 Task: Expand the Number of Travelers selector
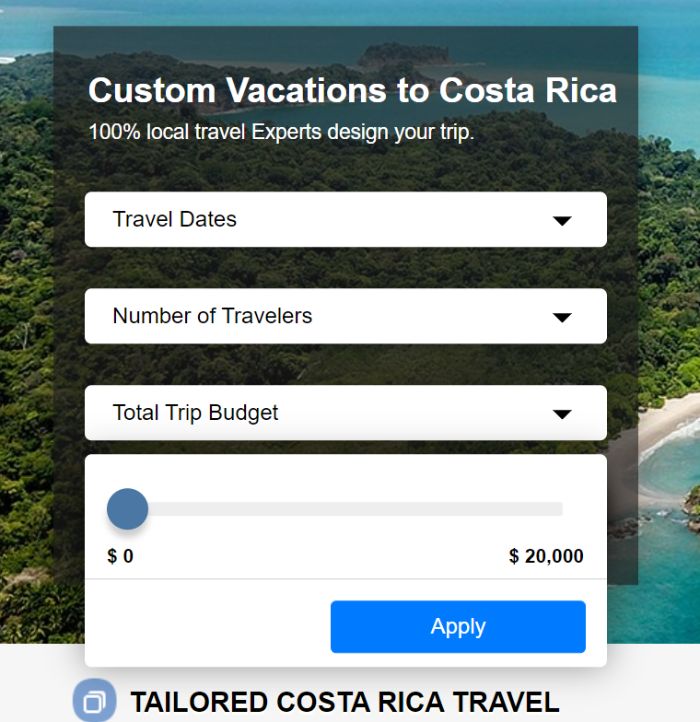(x=346, y=316)
